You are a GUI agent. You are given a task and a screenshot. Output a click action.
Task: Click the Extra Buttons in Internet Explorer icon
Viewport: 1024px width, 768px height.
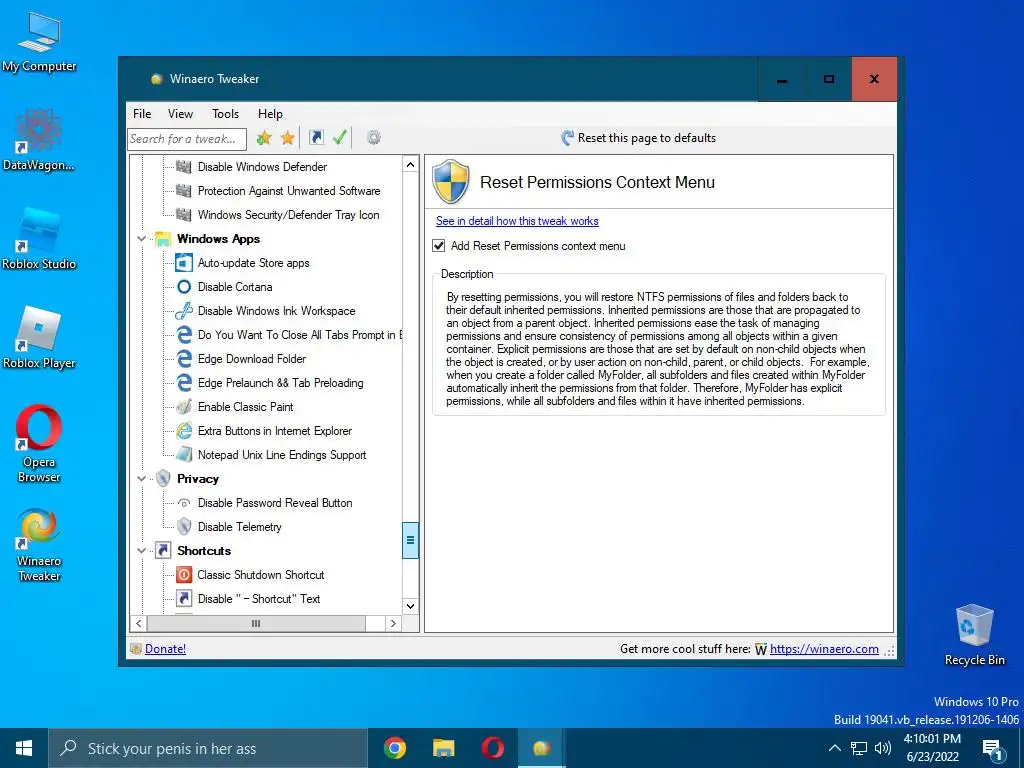[184, 430]
